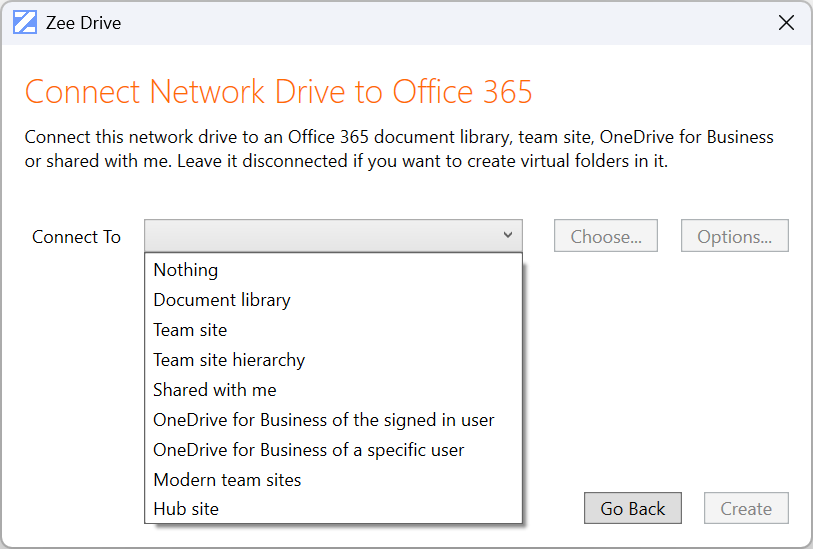Screen dimensions: 813x549
Task: Choose OneDrive for Business of signed in user
Action: 324,420
